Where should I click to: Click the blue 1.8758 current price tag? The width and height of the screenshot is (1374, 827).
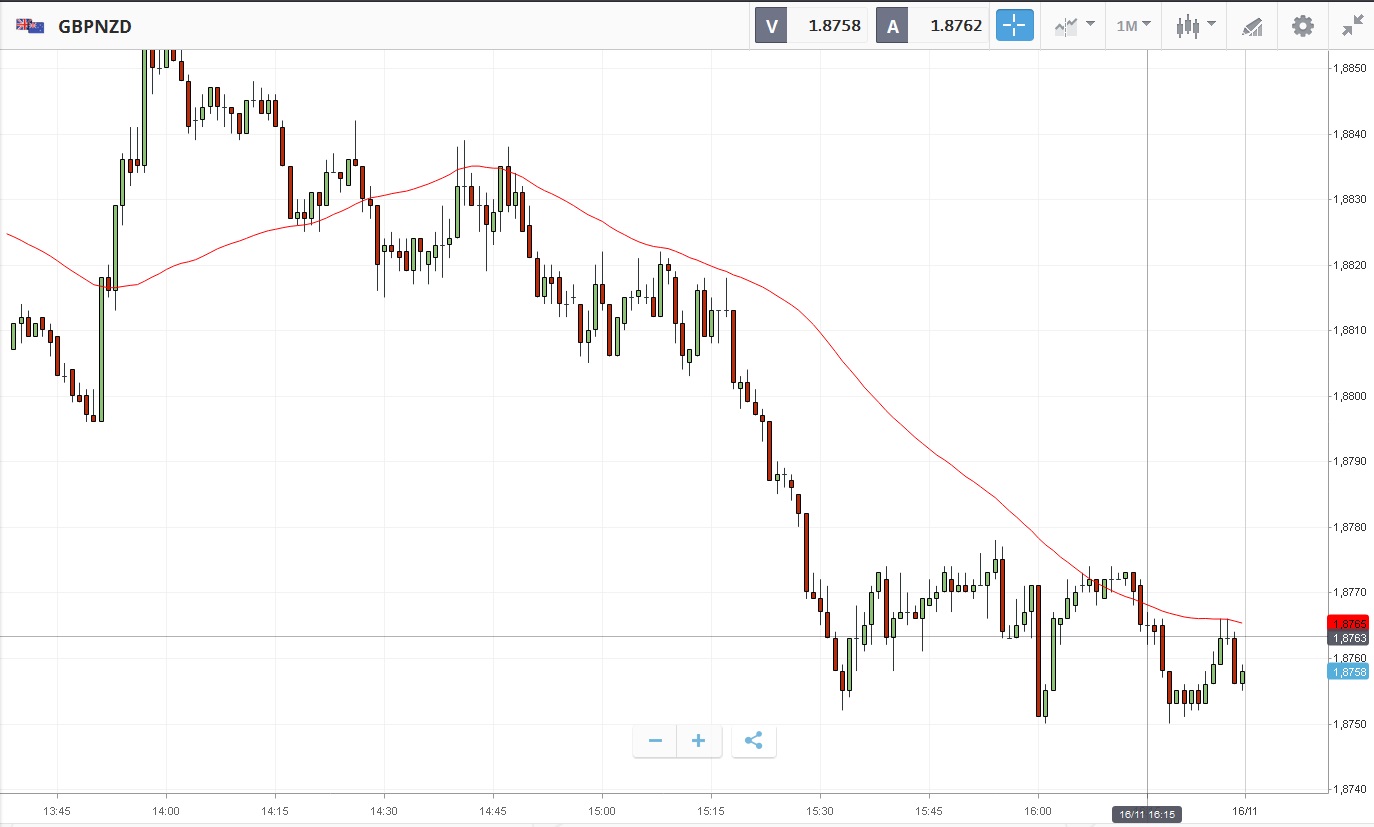pos(1347,672)
